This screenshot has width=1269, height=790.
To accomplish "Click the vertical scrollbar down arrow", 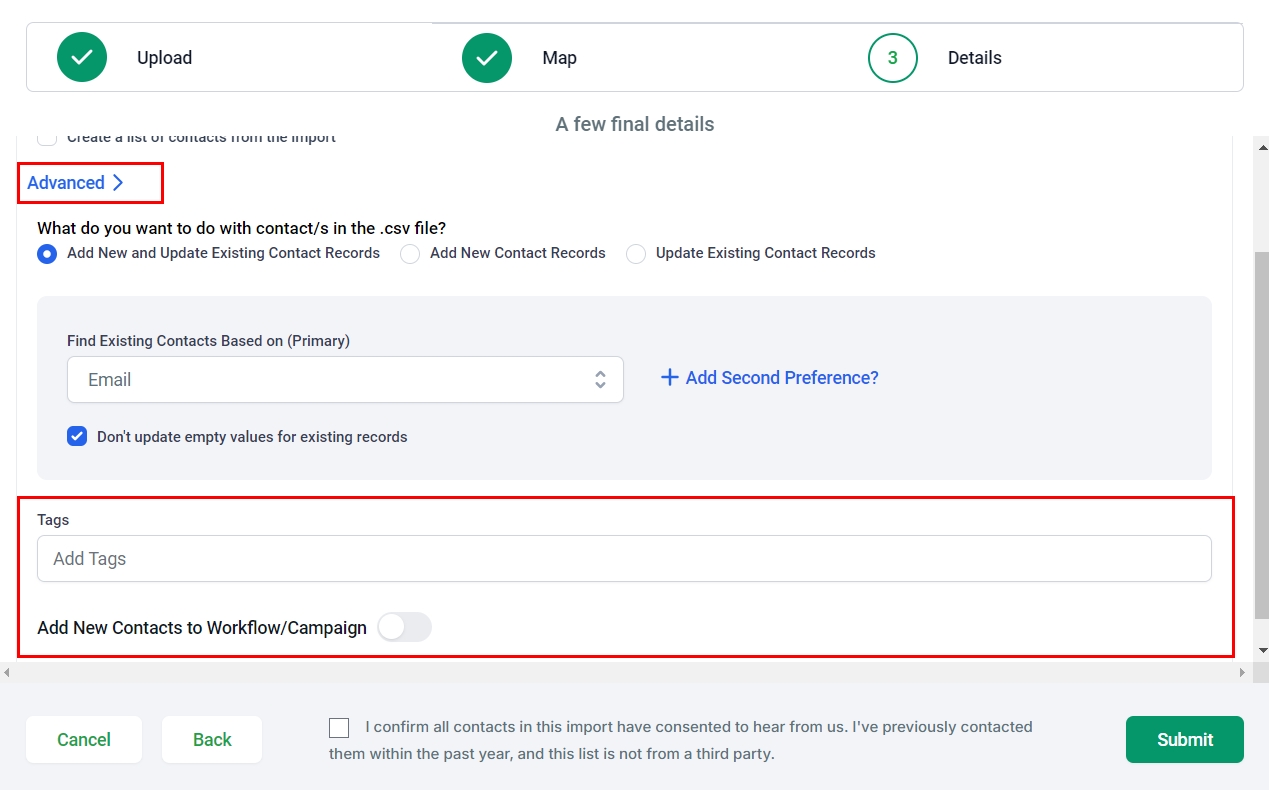I will (1261, 651).
